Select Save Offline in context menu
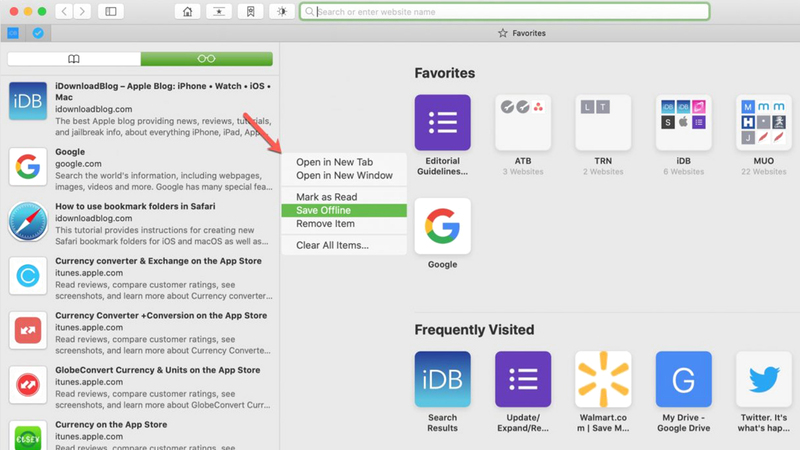This screenshot has height=450, width=800. pyautogui.click(x=323, y=210)
